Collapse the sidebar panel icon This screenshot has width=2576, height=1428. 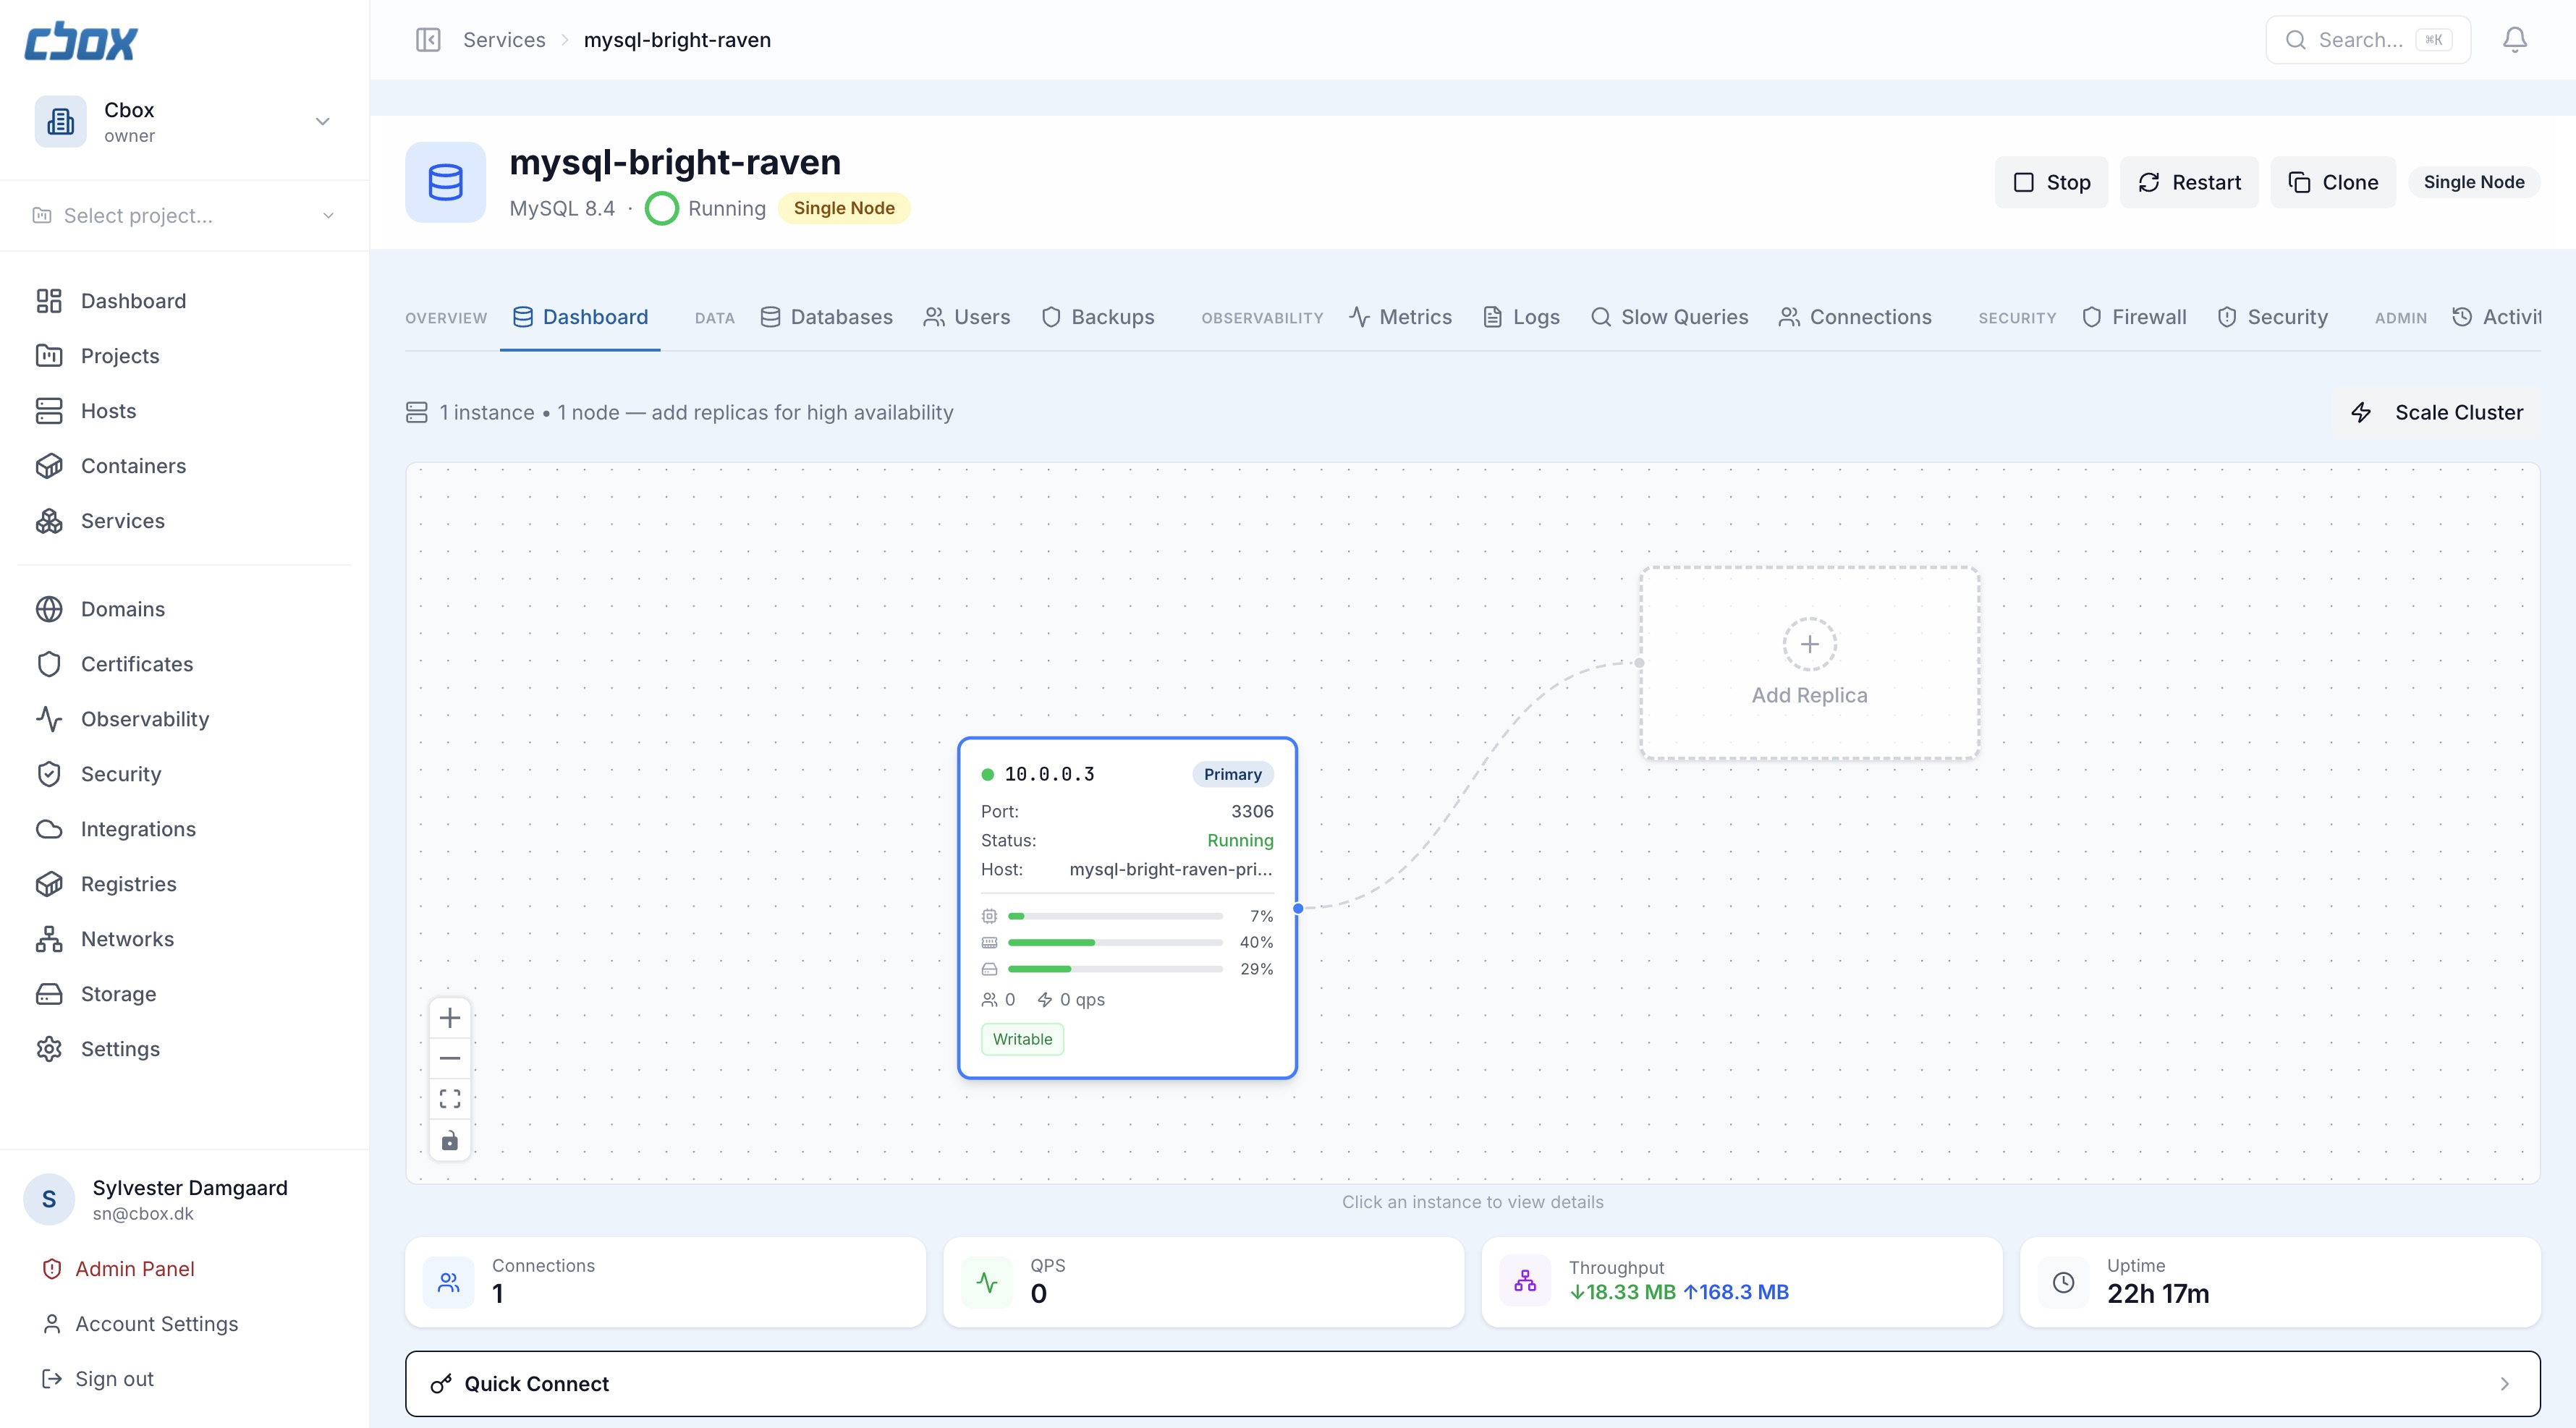click(428, 40)
